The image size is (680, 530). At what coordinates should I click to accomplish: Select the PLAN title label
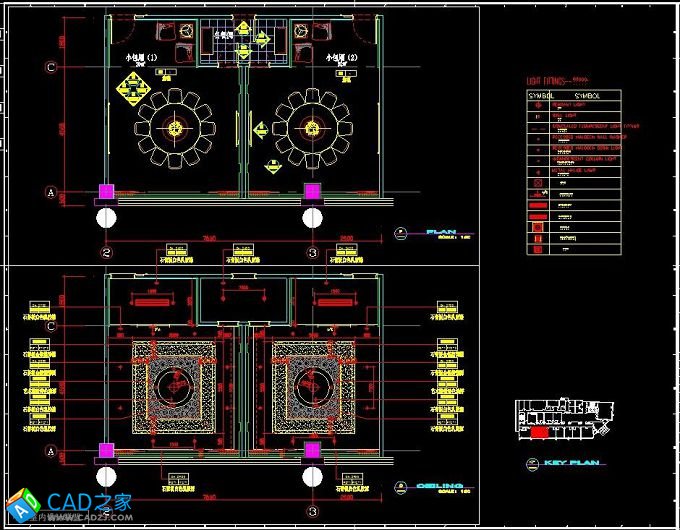point(440,233)
